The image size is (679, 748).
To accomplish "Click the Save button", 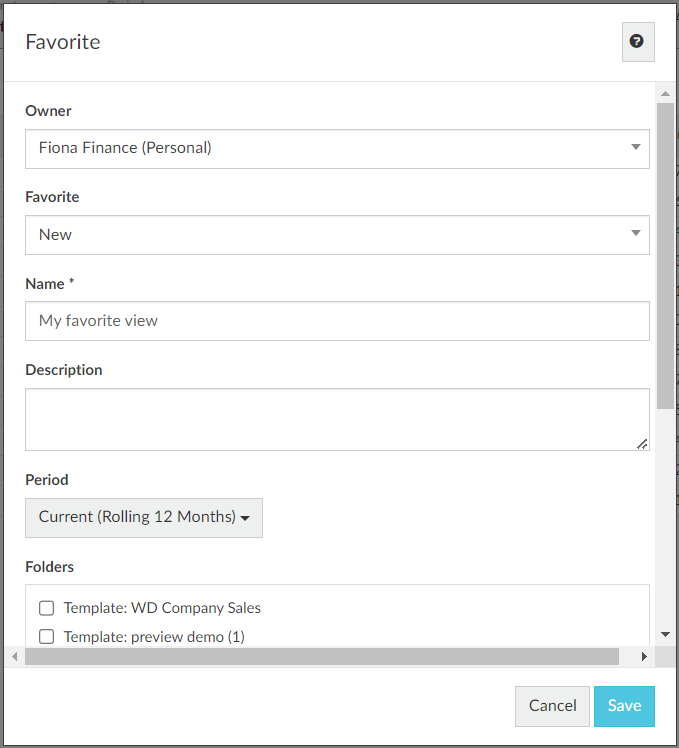I will click(624, 706).
